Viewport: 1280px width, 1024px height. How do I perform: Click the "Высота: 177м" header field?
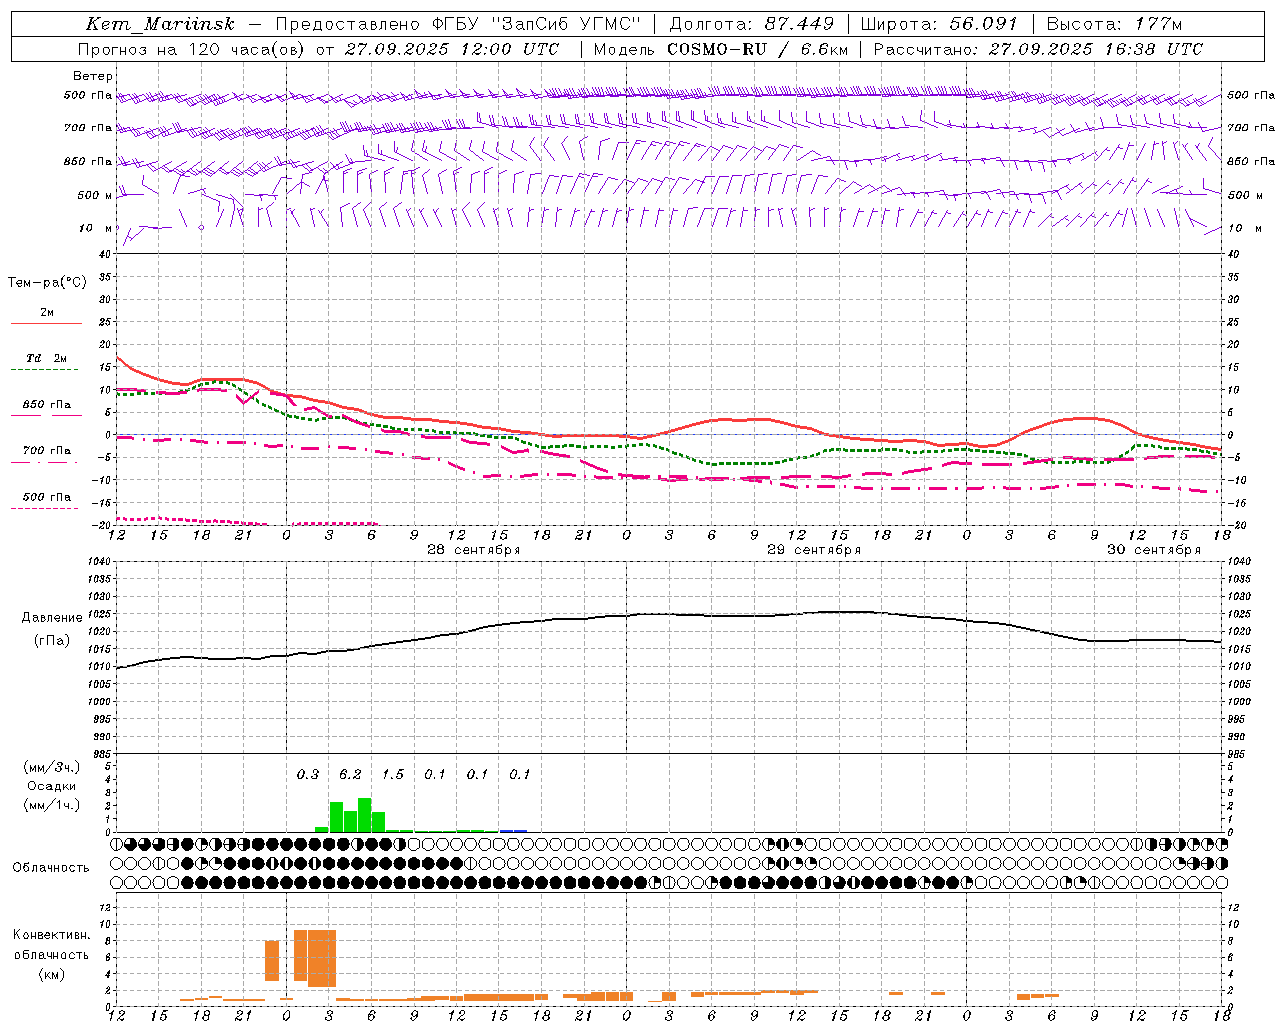pyautogui.click(x=1114, y=24)
